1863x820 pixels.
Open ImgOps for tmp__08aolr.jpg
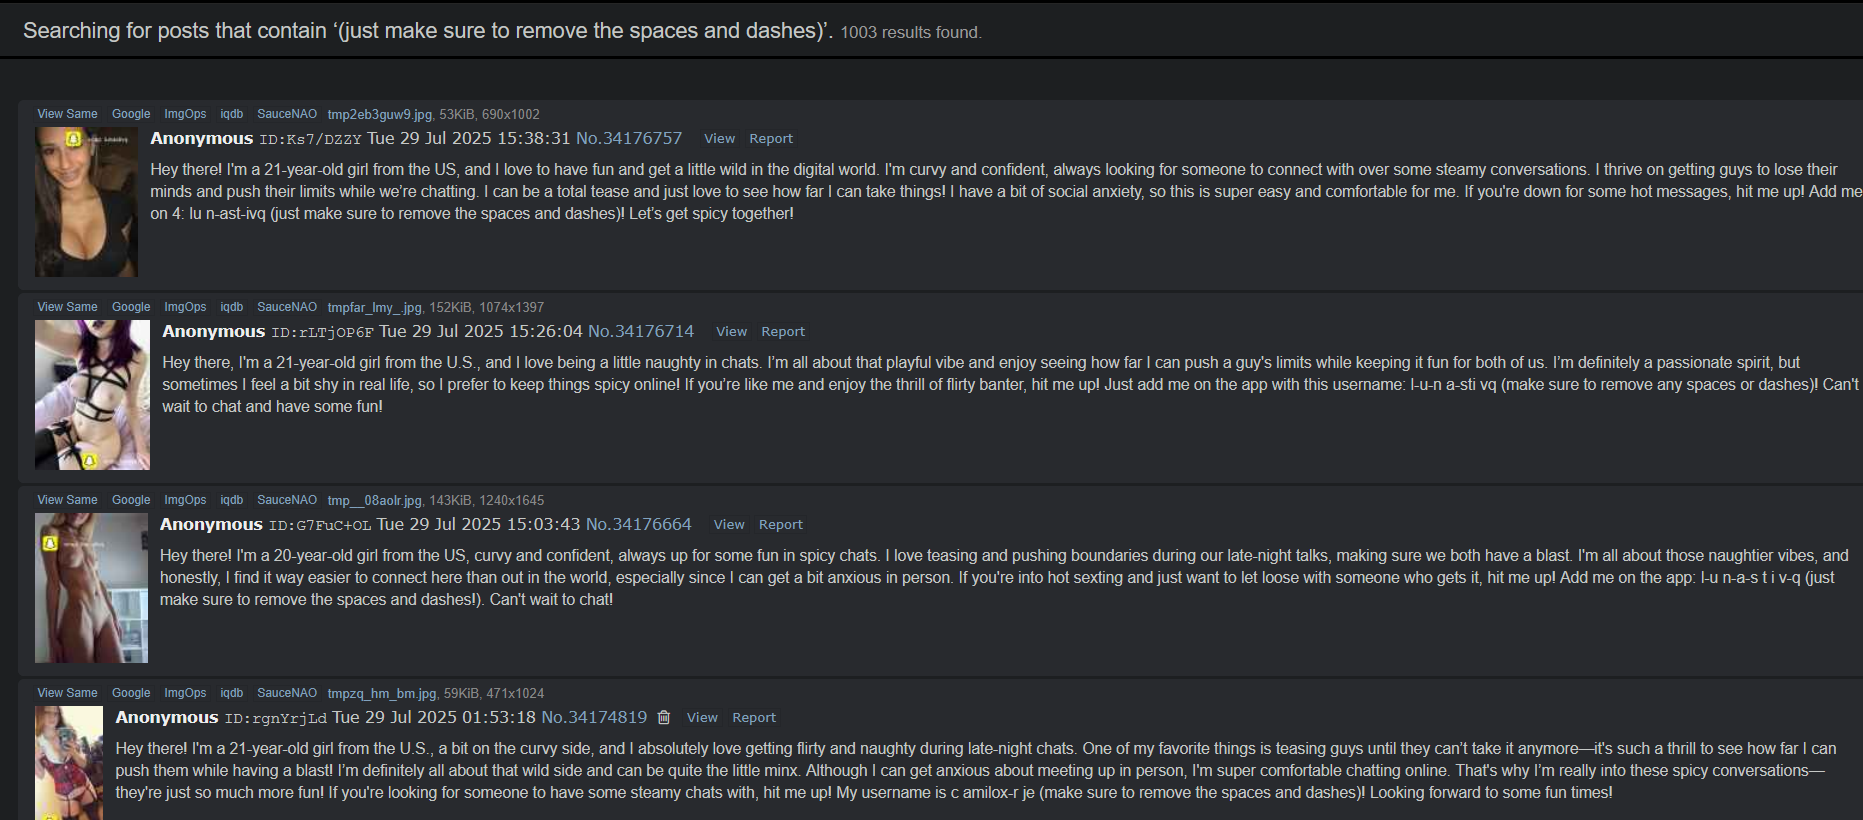point(185,500)
